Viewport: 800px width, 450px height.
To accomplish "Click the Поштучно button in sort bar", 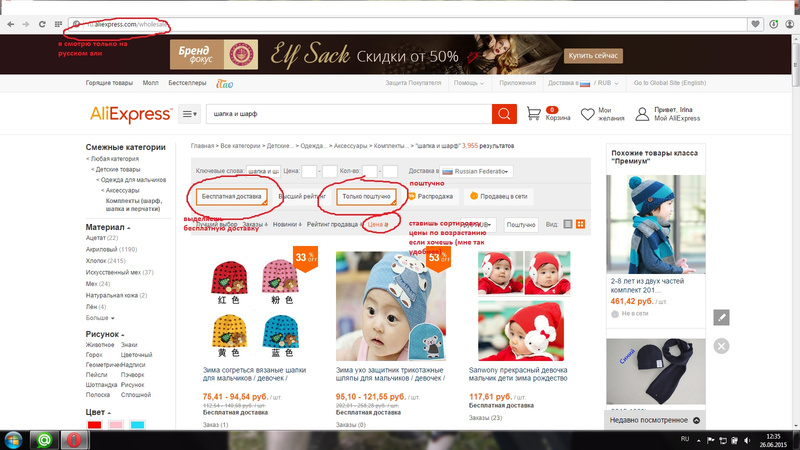I will 521,224.
